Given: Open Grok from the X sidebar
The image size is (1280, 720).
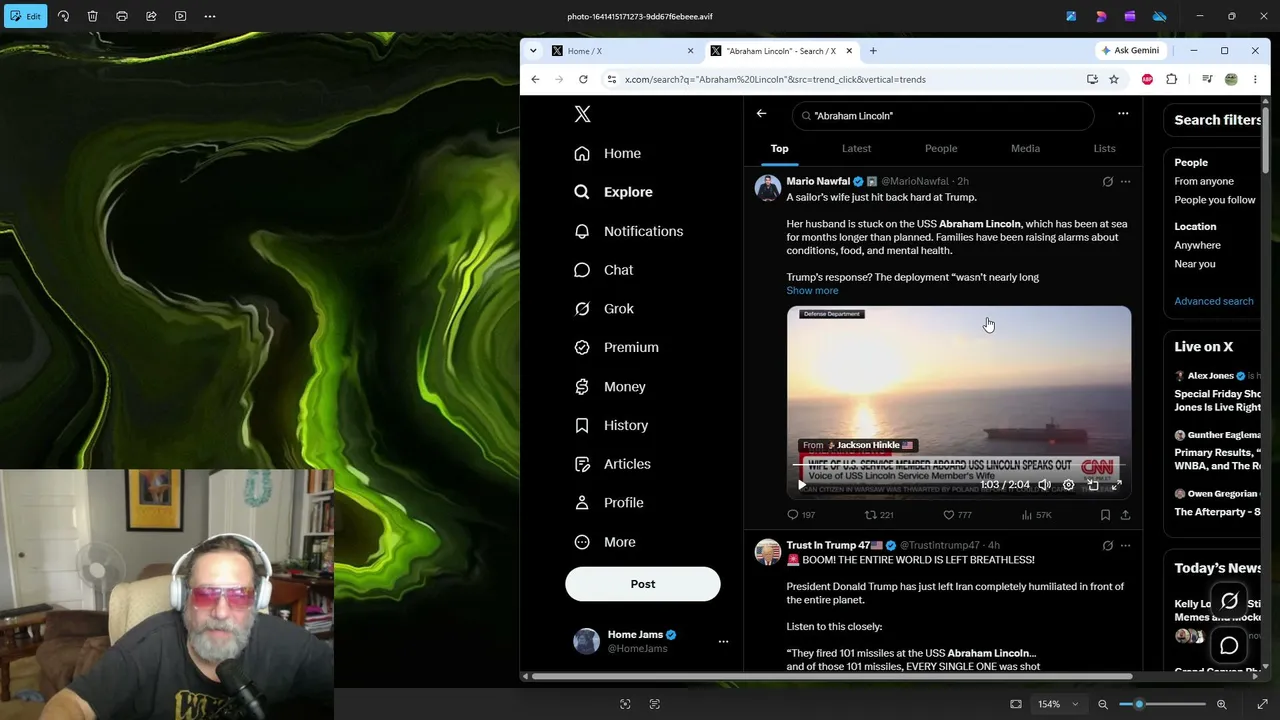Looking at the screenshot, I should 604,309.
